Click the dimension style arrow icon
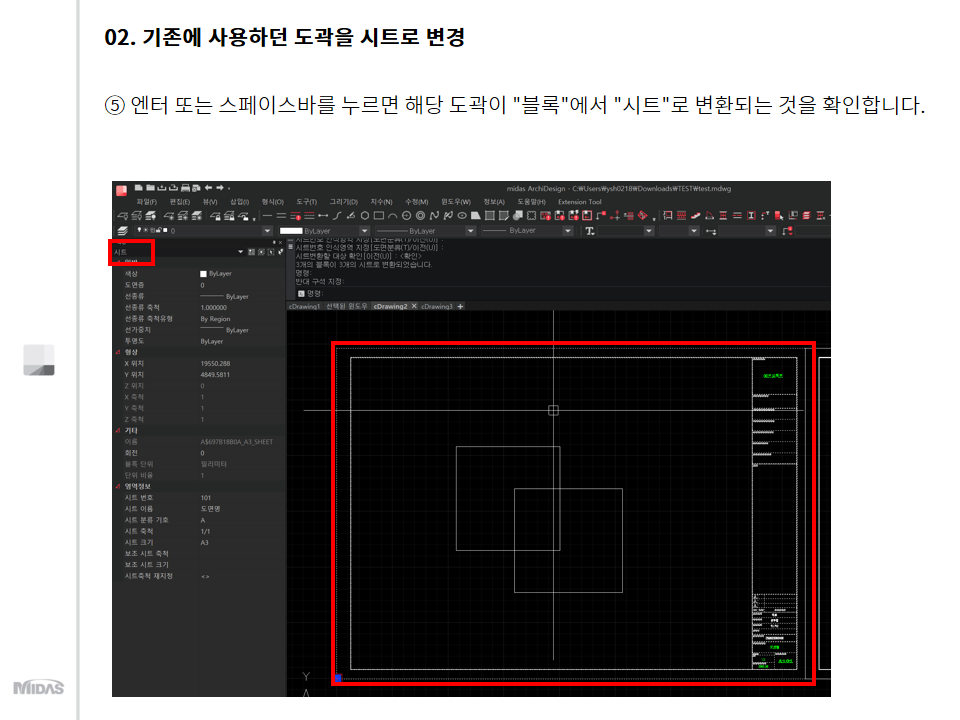This screenshot has width=960, height=720. (x=711, y=231)
